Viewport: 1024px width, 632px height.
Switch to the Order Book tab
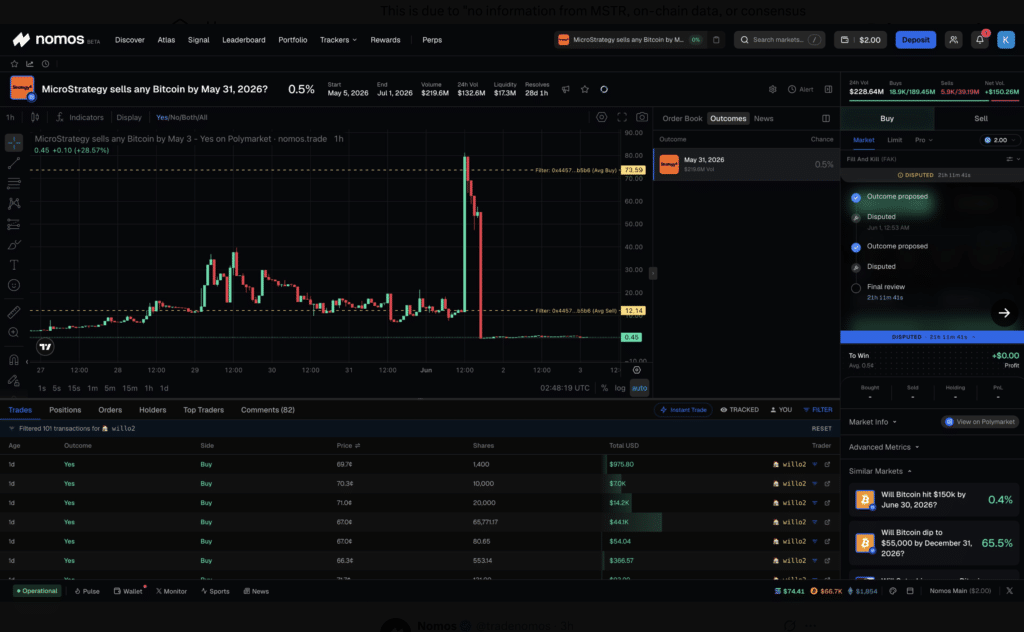[x=682, y=118]
